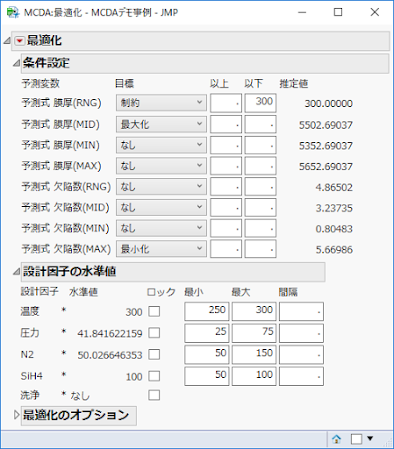Collapse the 設計因子の水準値 section
Viewport: 394px width, 449px height.
pyautogui.click(x=16, y=272)
